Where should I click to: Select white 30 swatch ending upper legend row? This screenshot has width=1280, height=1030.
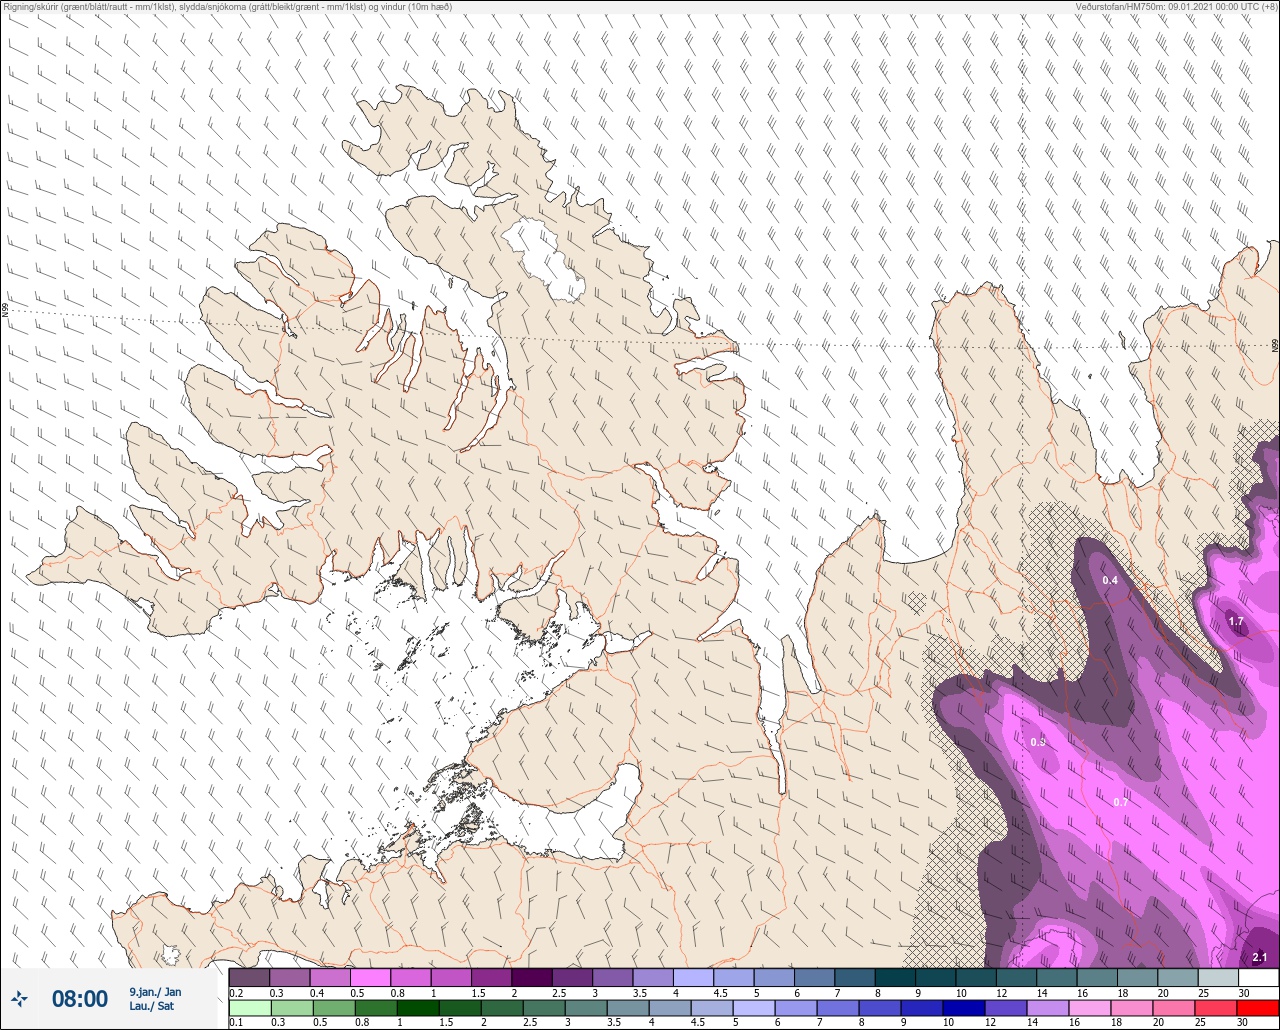(x=1258, y=977)
